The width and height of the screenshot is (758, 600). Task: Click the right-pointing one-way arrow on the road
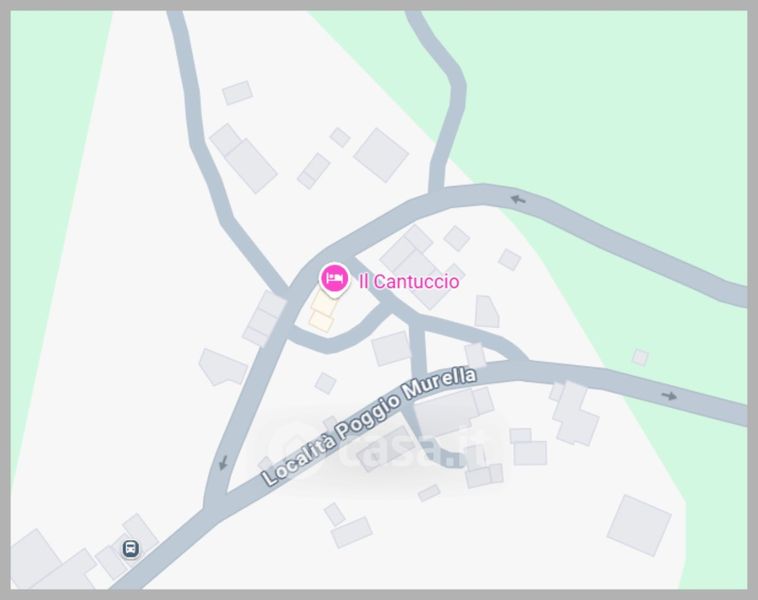click(x=670, y=396)
